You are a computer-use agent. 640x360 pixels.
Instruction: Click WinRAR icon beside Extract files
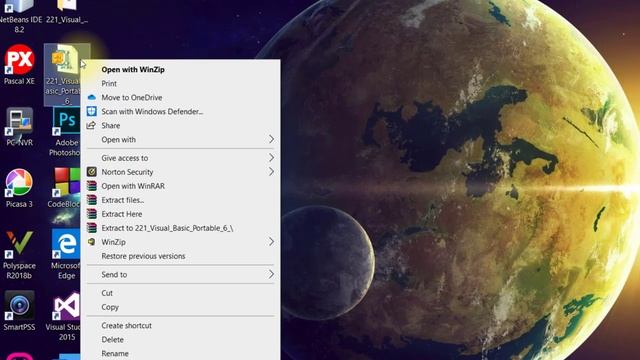tap(92, 200)
